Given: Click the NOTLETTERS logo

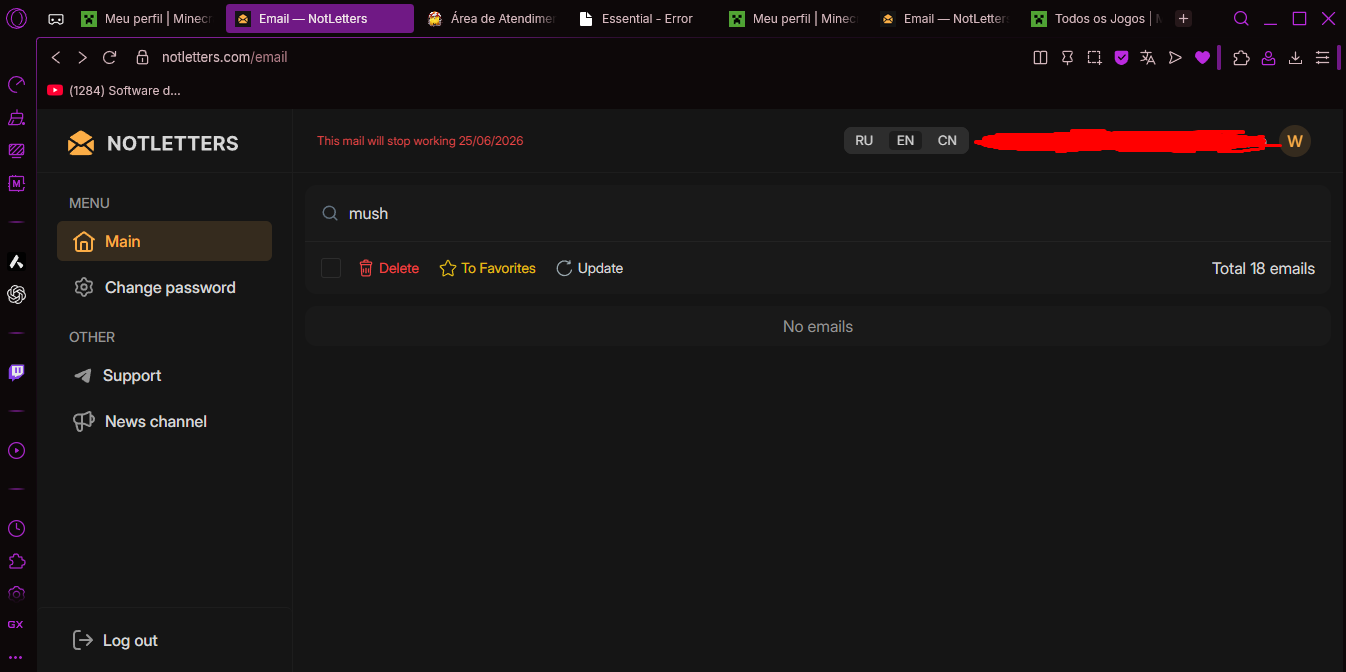Looking at the screenshot, I should [x=153, y=143].
